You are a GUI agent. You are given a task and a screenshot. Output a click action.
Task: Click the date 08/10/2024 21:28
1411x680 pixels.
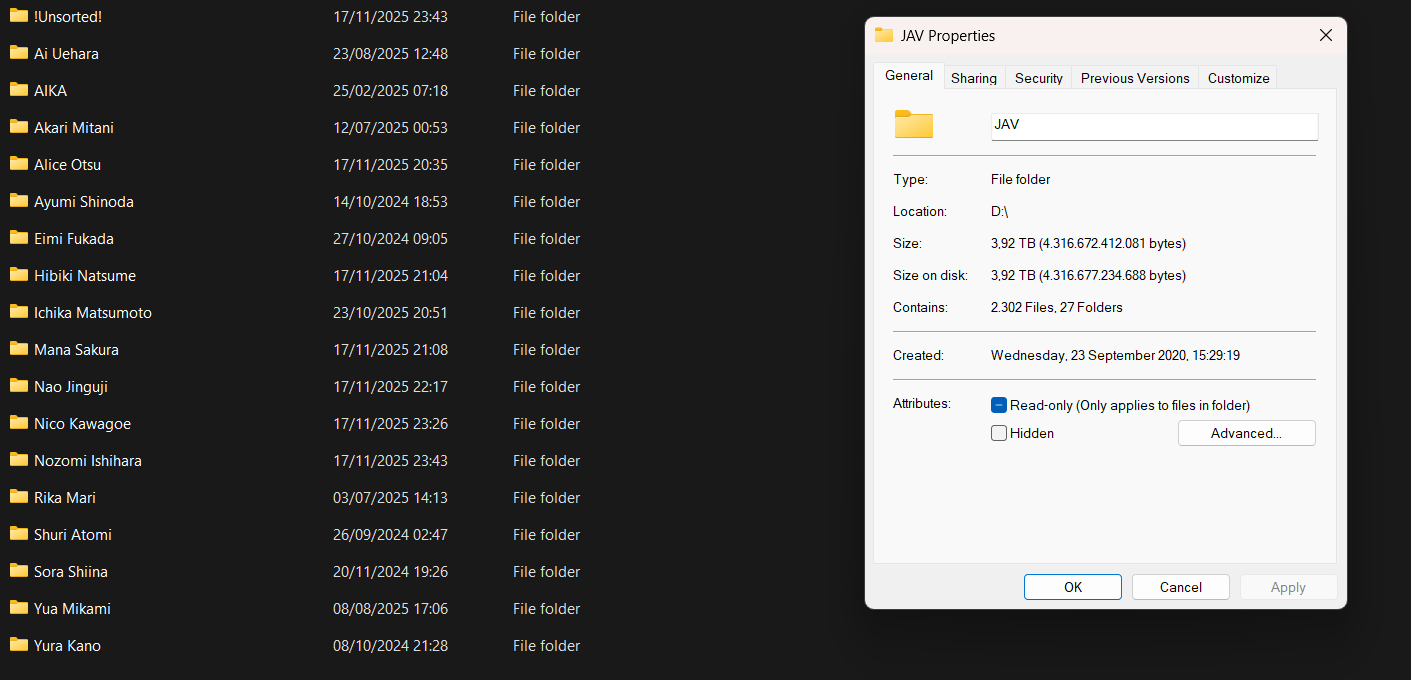tap(390, 646)
